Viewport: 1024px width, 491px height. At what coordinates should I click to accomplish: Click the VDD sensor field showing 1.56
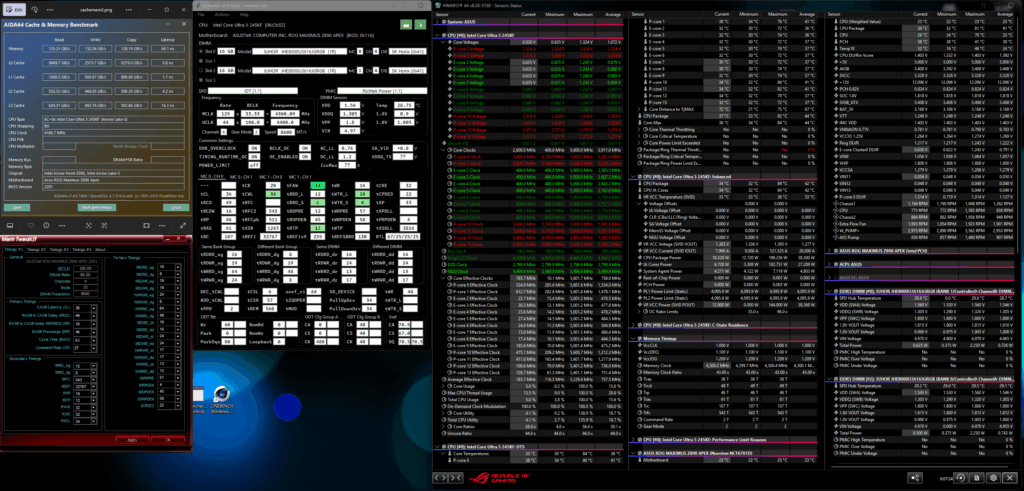[350, 105]
